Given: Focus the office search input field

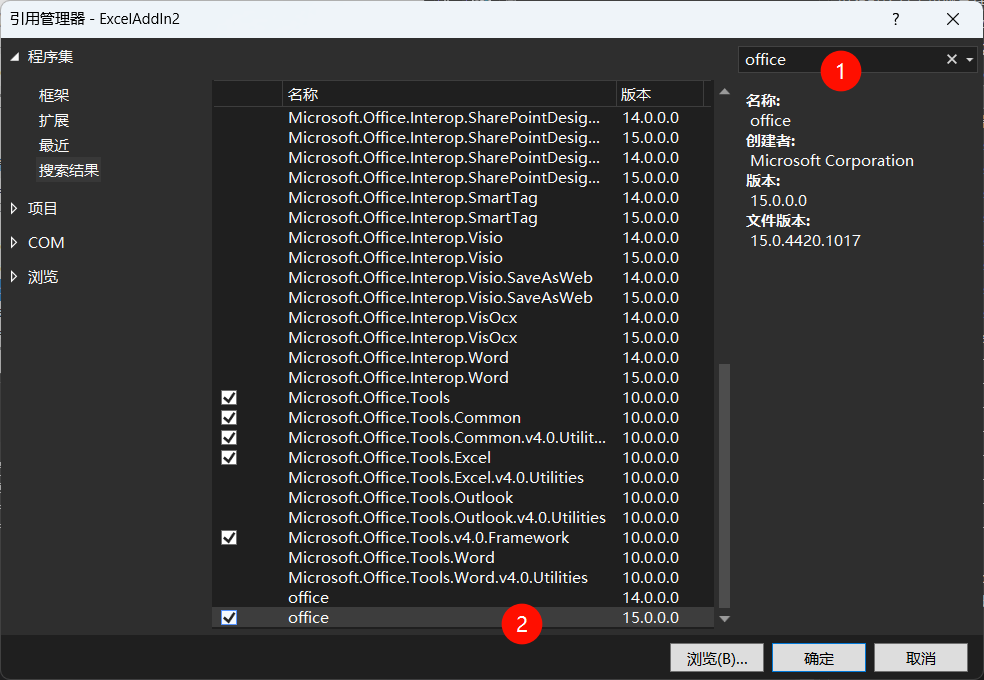Looking at the screenshot, I should pos(842,60).
